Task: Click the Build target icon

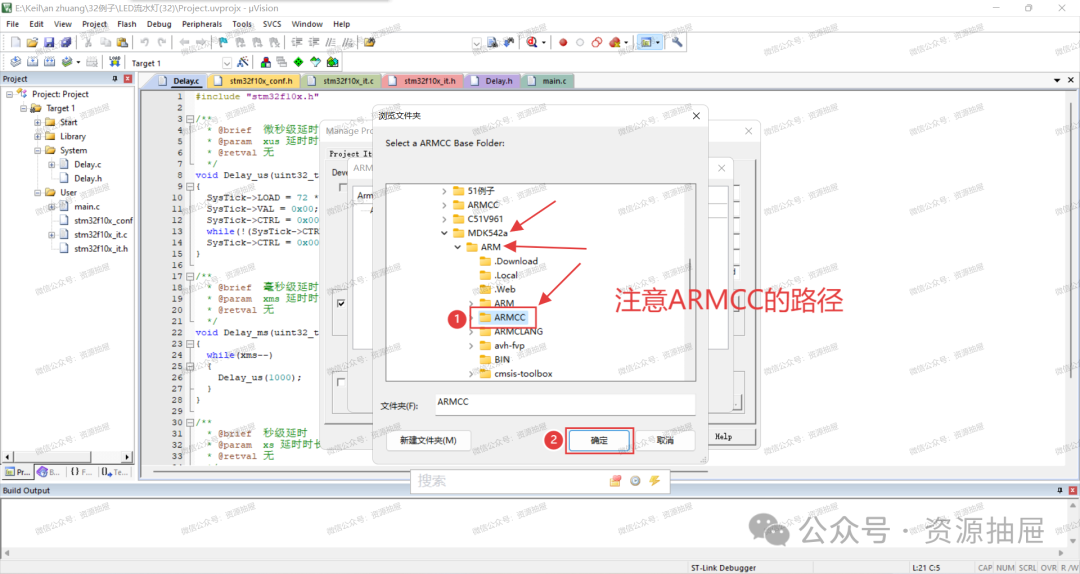Action: [x=32, y=62]
